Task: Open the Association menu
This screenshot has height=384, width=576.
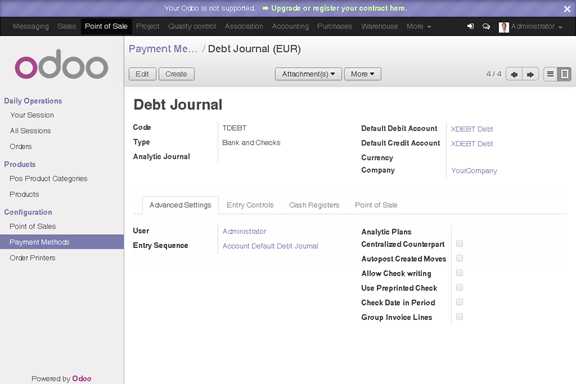Action: pos(244,26)
